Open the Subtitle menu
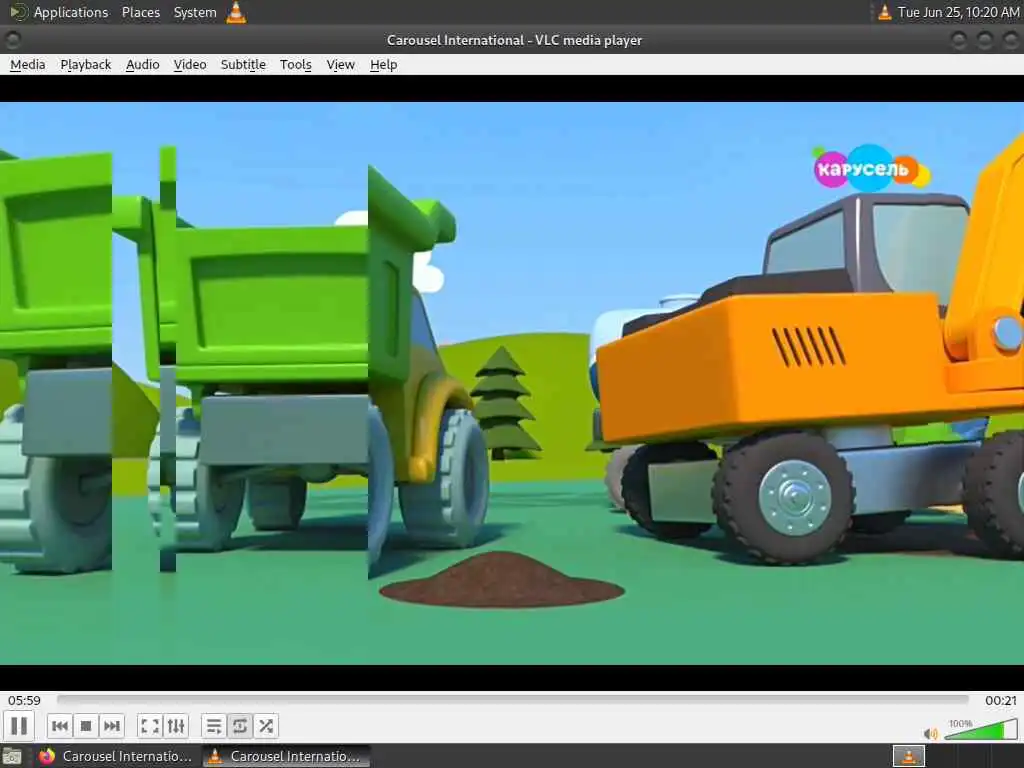This screenshot has width=1024, height=768. coord(243,65)
